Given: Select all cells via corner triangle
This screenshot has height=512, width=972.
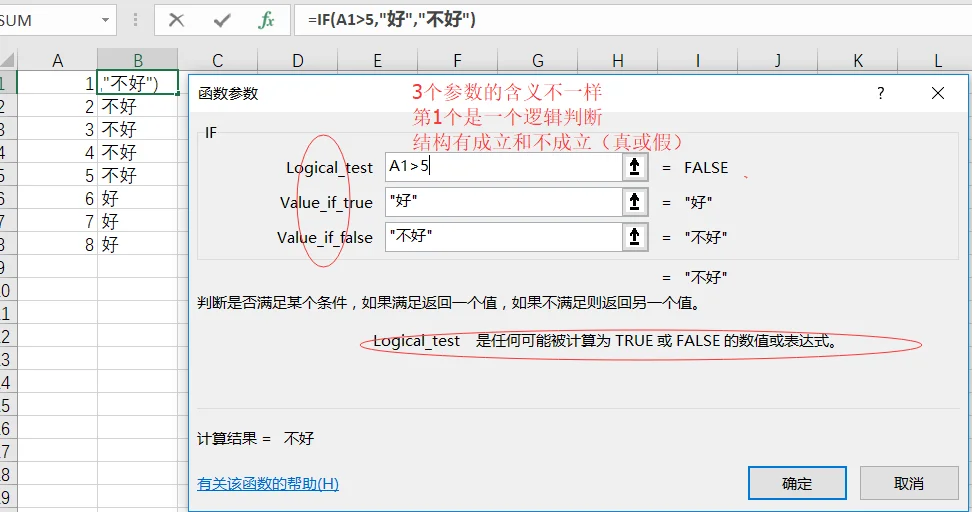Looking at the screenshot, I should click(x=7, y=60).
